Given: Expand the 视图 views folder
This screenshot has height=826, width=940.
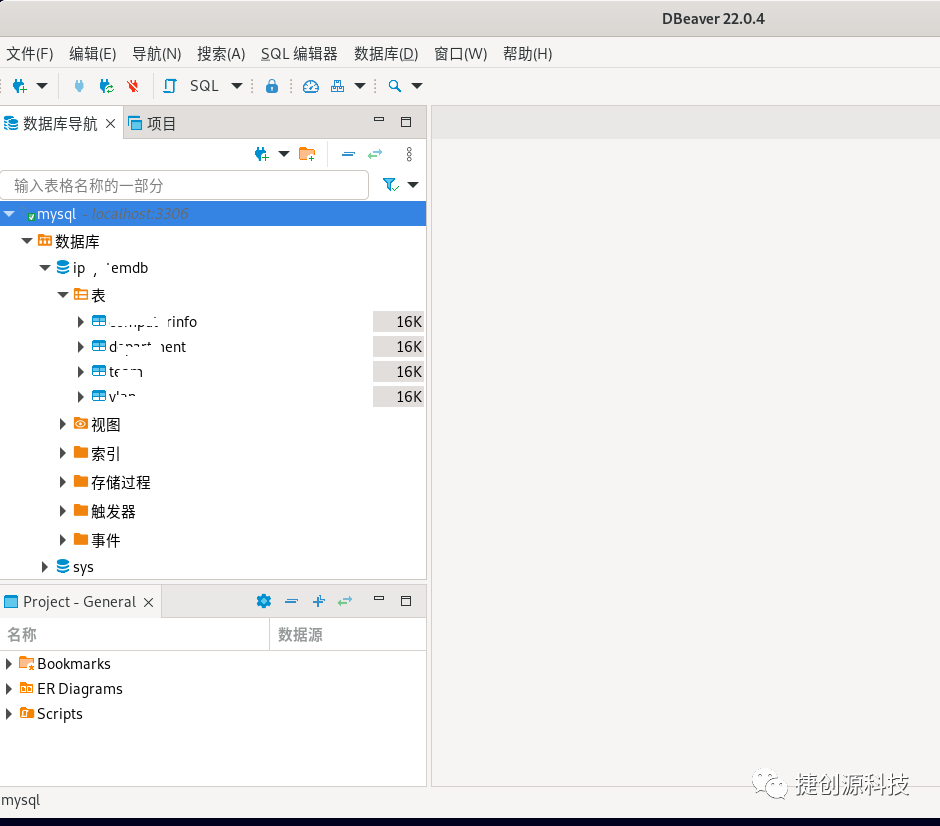Looking at the screenshot, I should [x=62, y=424].
